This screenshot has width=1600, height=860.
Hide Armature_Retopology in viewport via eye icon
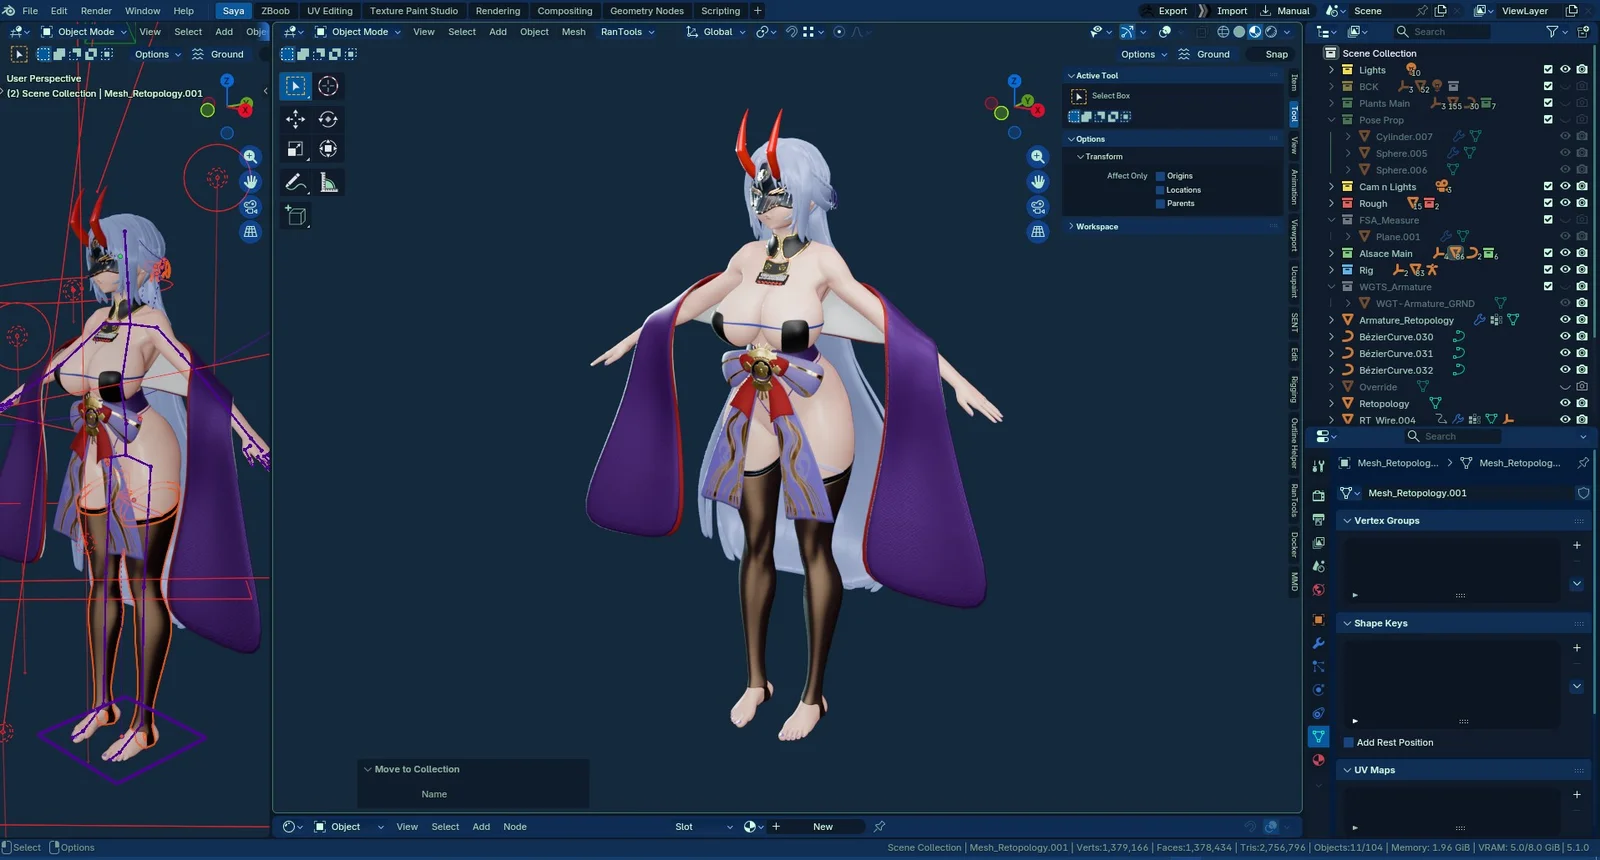pos(1565,320)
